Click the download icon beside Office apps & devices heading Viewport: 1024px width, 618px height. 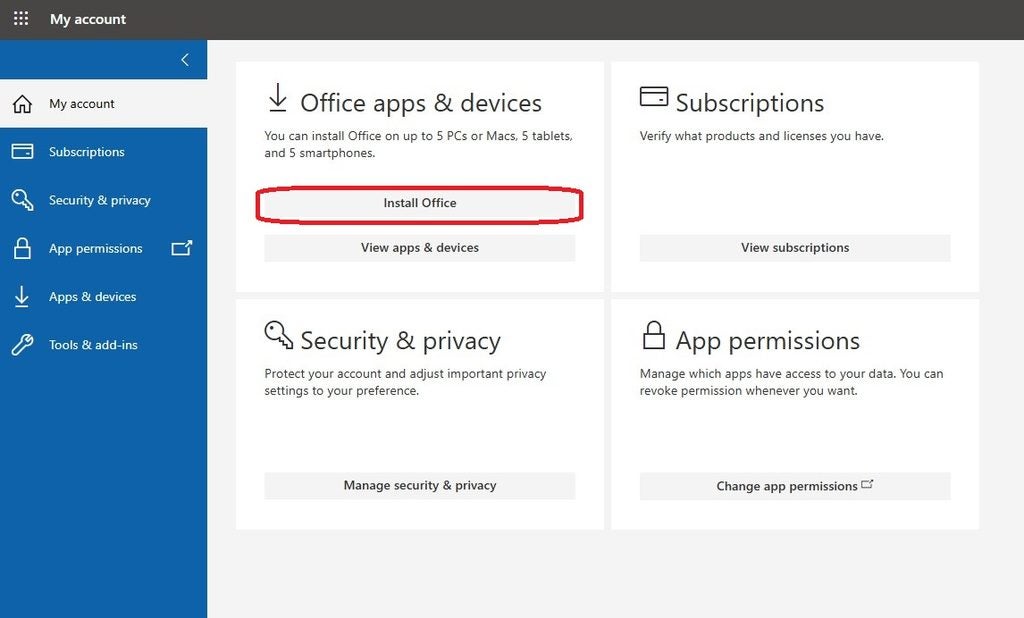[278, 98]
